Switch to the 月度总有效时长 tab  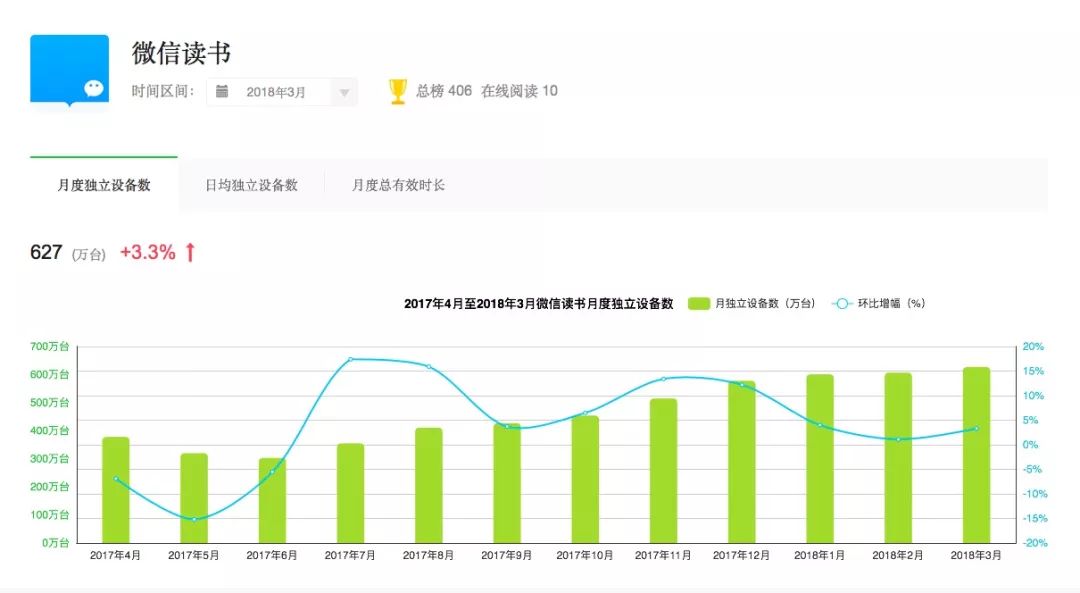click(x=398, y=185)
